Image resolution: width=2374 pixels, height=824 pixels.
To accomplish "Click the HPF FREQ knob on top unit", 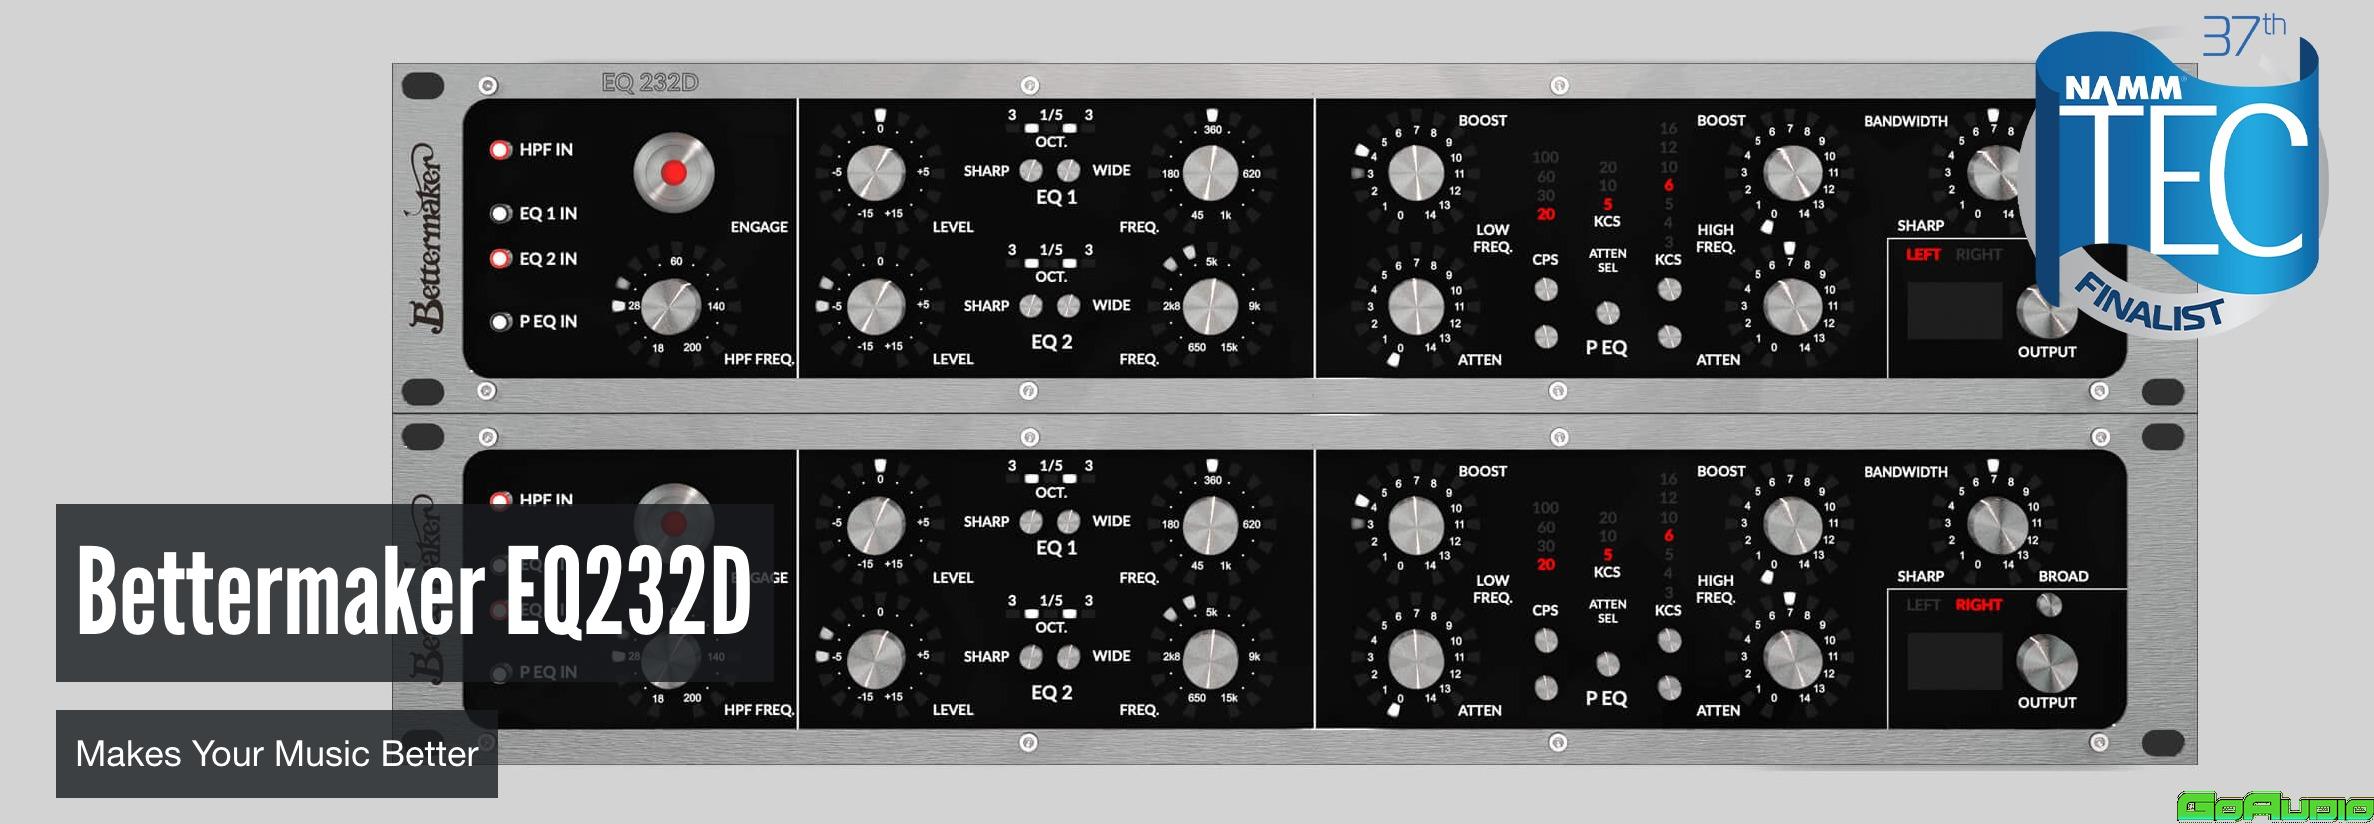I will 671,306.
